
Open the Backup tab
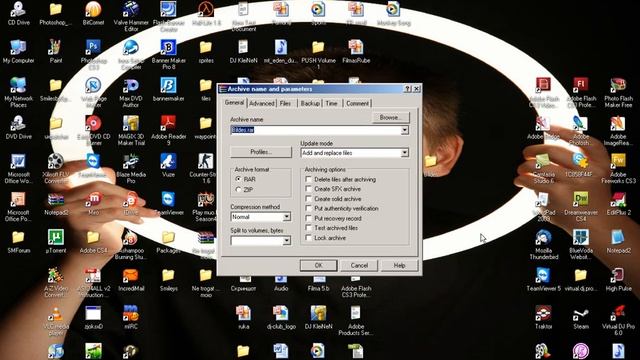click(310, 104)
